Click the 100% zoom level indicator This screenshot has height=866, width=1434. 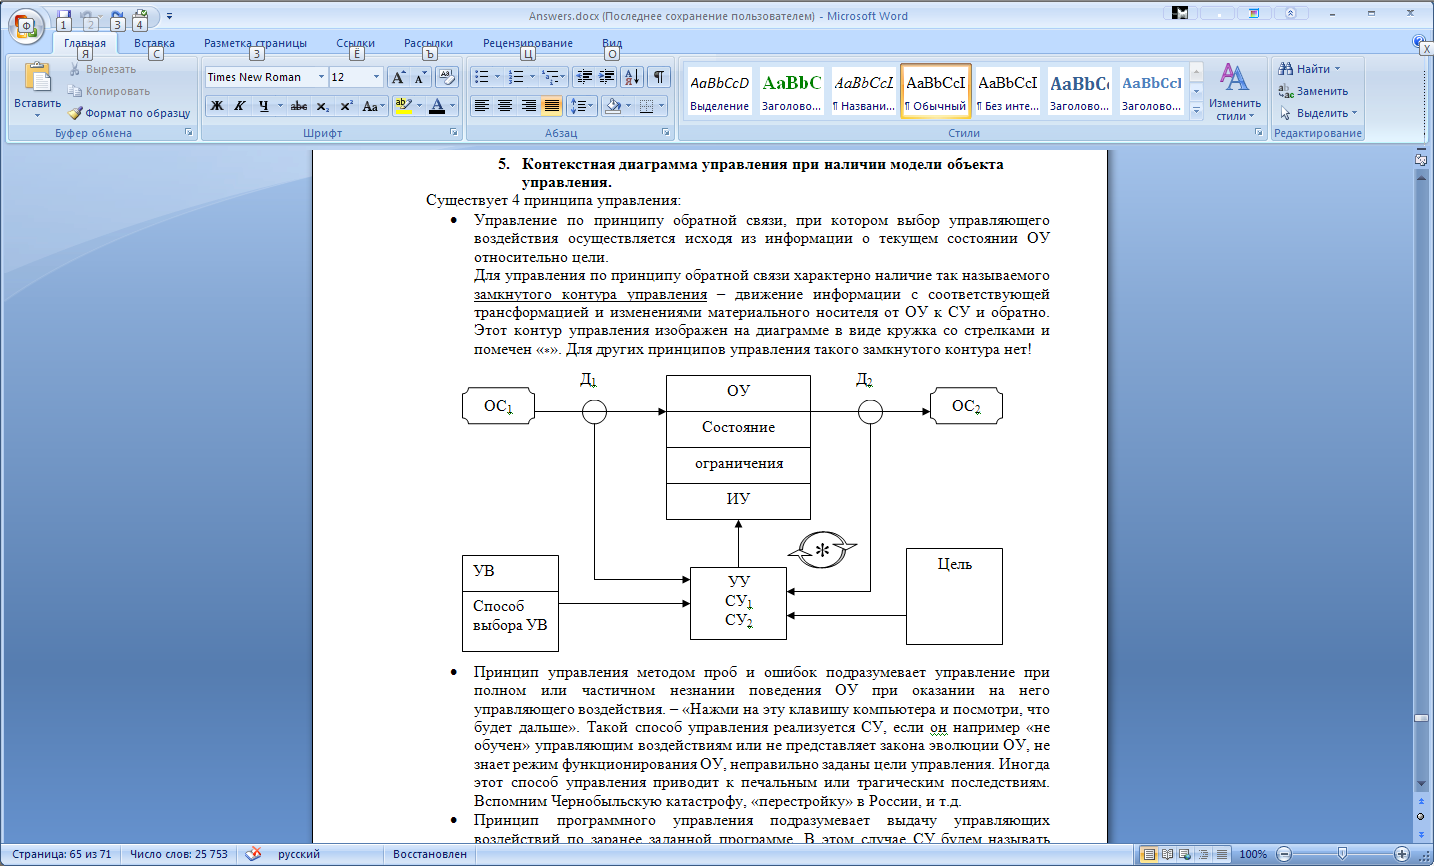(x=1253, y=854)
